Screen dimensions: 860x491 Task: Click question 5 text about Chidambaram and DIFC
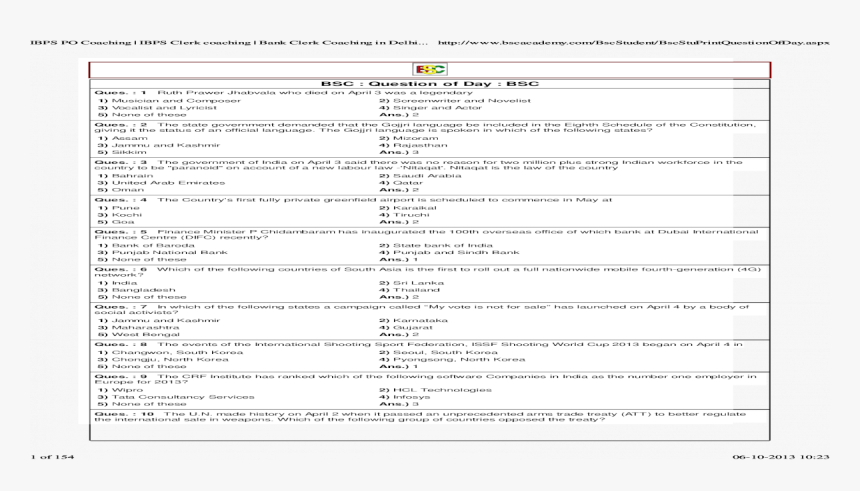427,234
